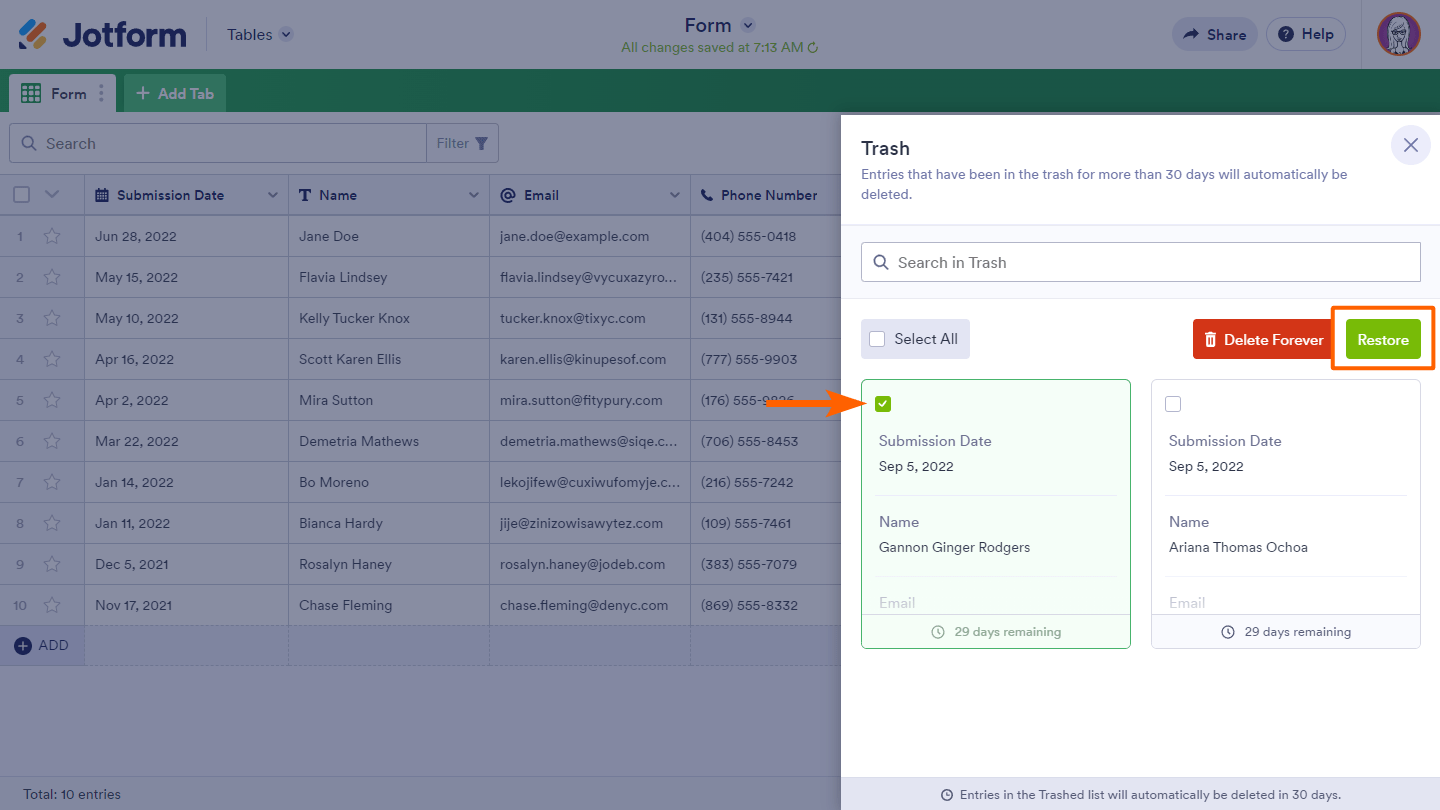This screenshot has height=810, width=1440.
Task: Switch to the Form tab
Action: point(58,94)
